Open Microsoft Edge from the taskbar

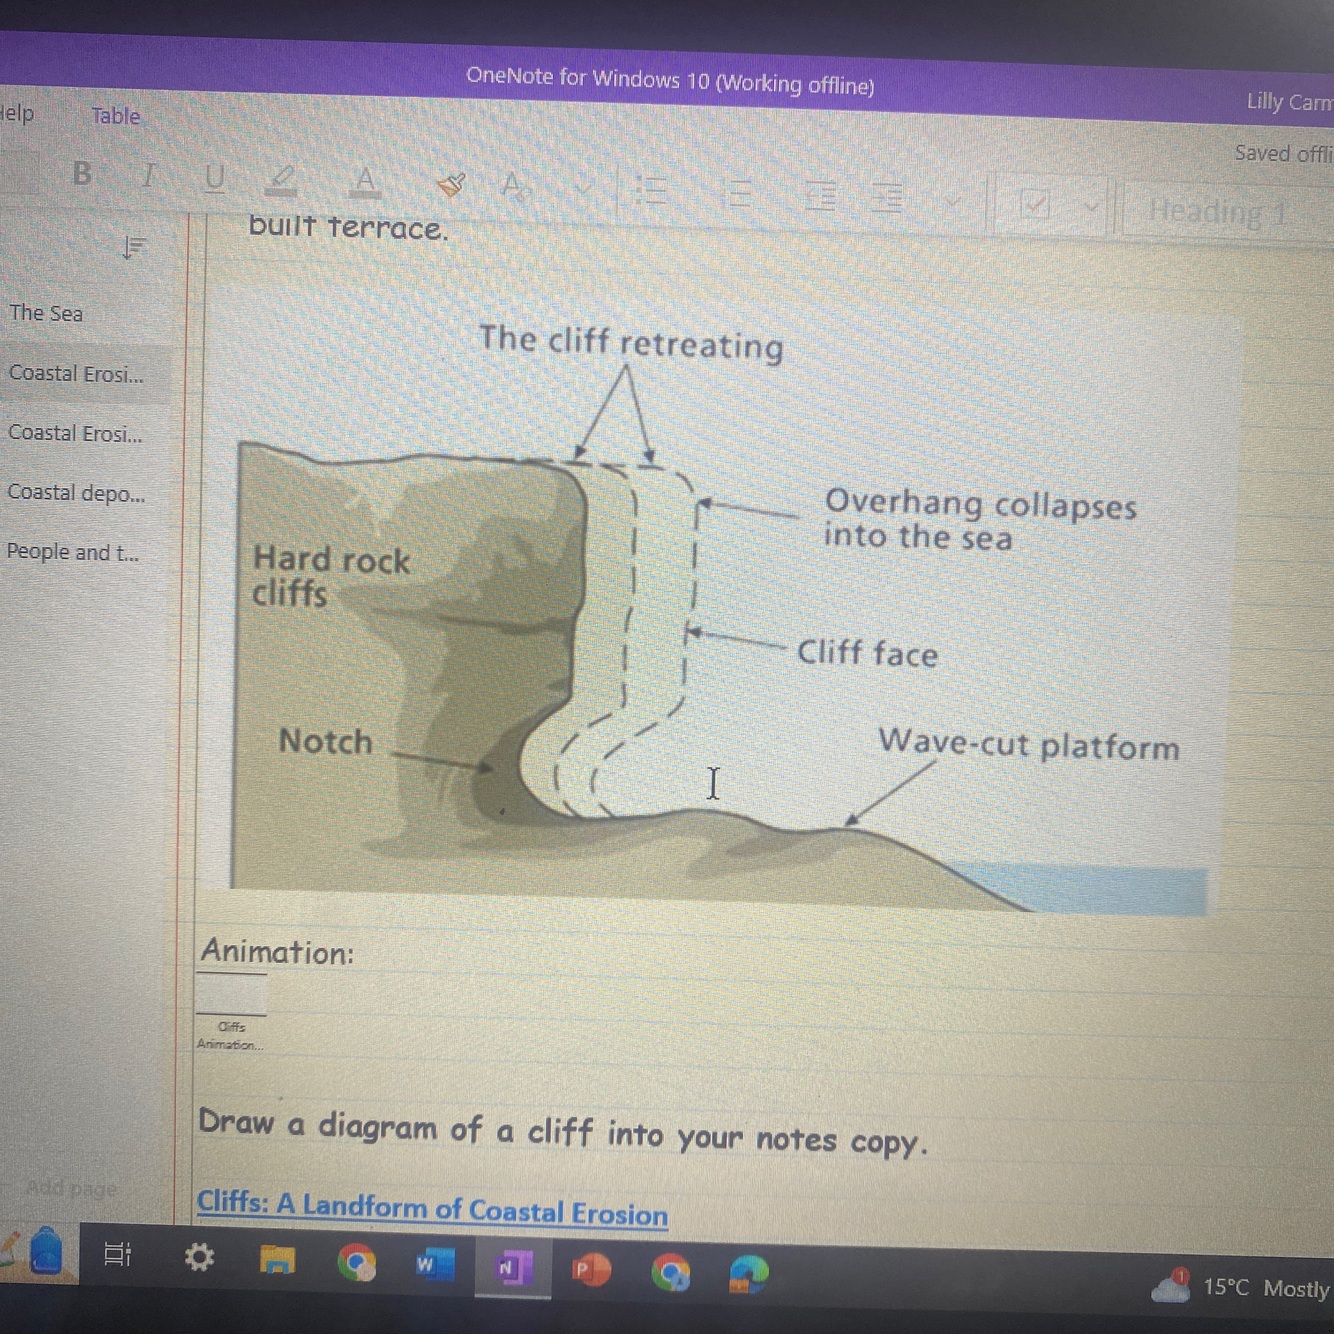click(747, 1275)
